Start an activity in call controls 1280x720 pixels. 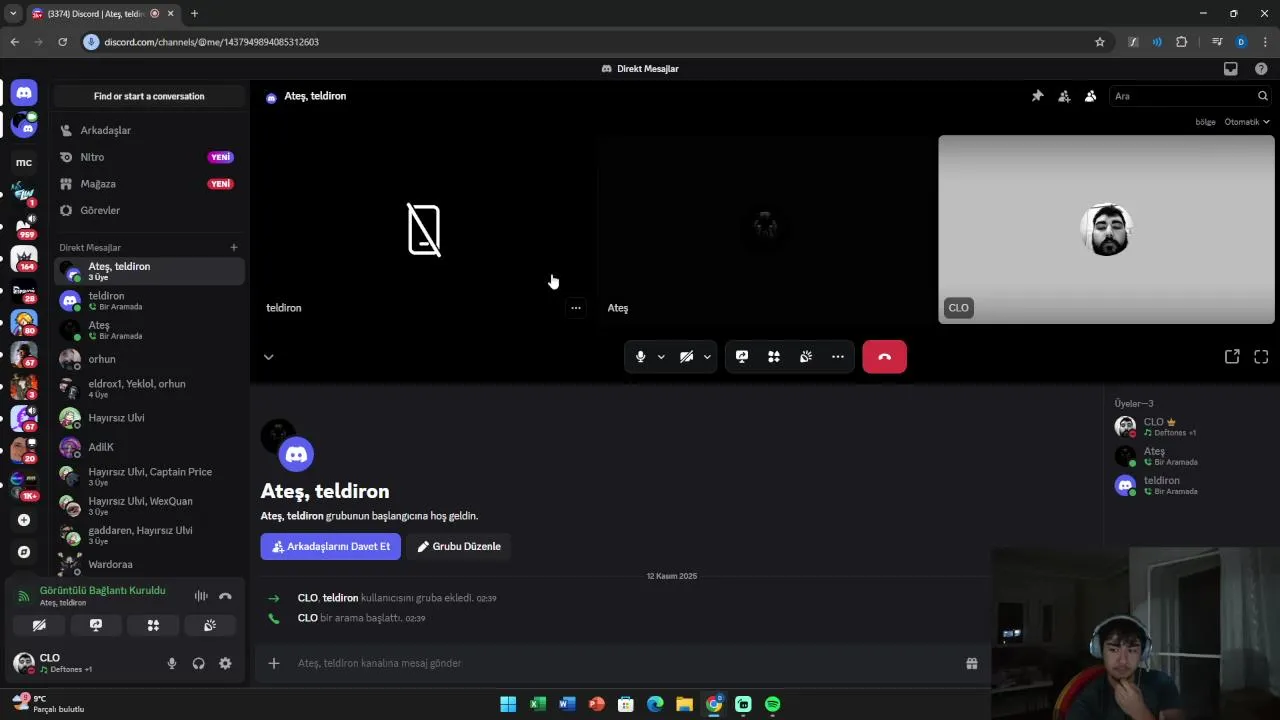(x=774, y=357)
